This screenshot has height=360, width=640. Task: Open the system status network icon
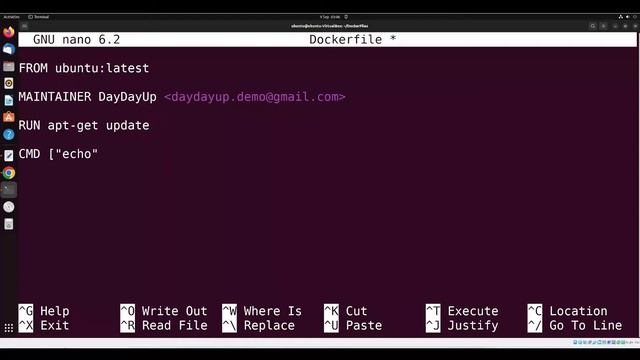620,17
